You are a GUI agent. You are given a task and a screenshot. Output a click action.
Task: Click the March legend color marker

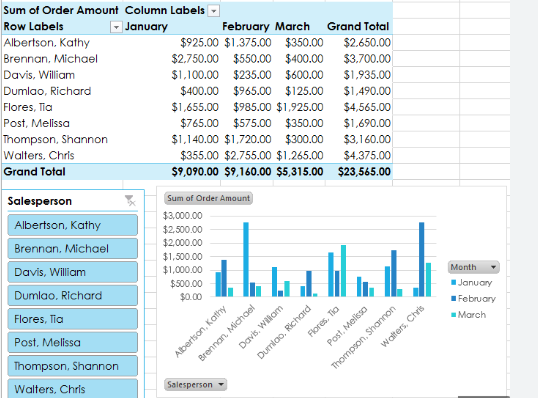pyautogui.click(x=454, y=315)
